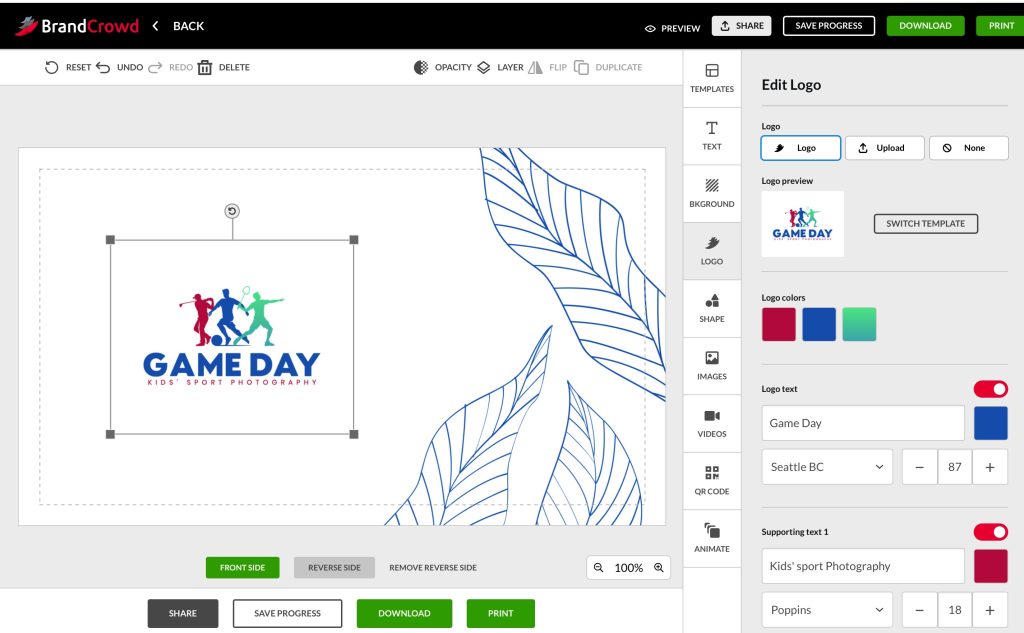Open the Layer ordering tool
Image resolution: width=1024 pixels, height=633 pixels.
(500, 67)
